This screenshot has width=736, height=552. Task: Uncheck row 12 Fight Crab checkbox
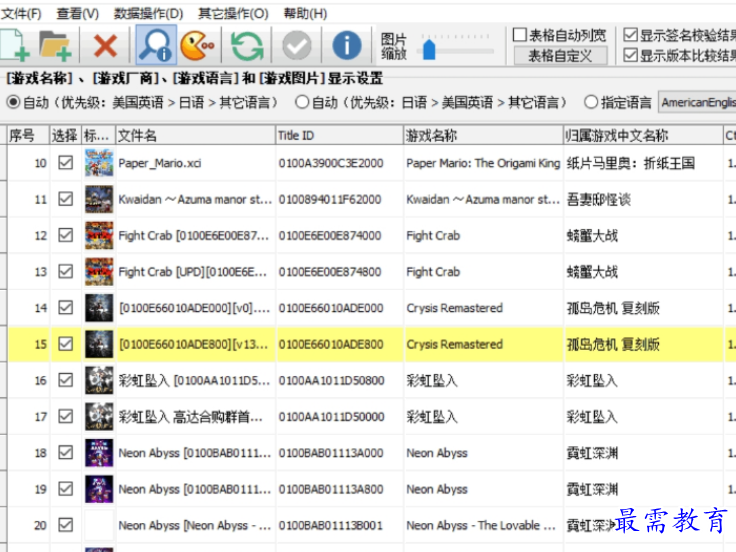[66, 235]
